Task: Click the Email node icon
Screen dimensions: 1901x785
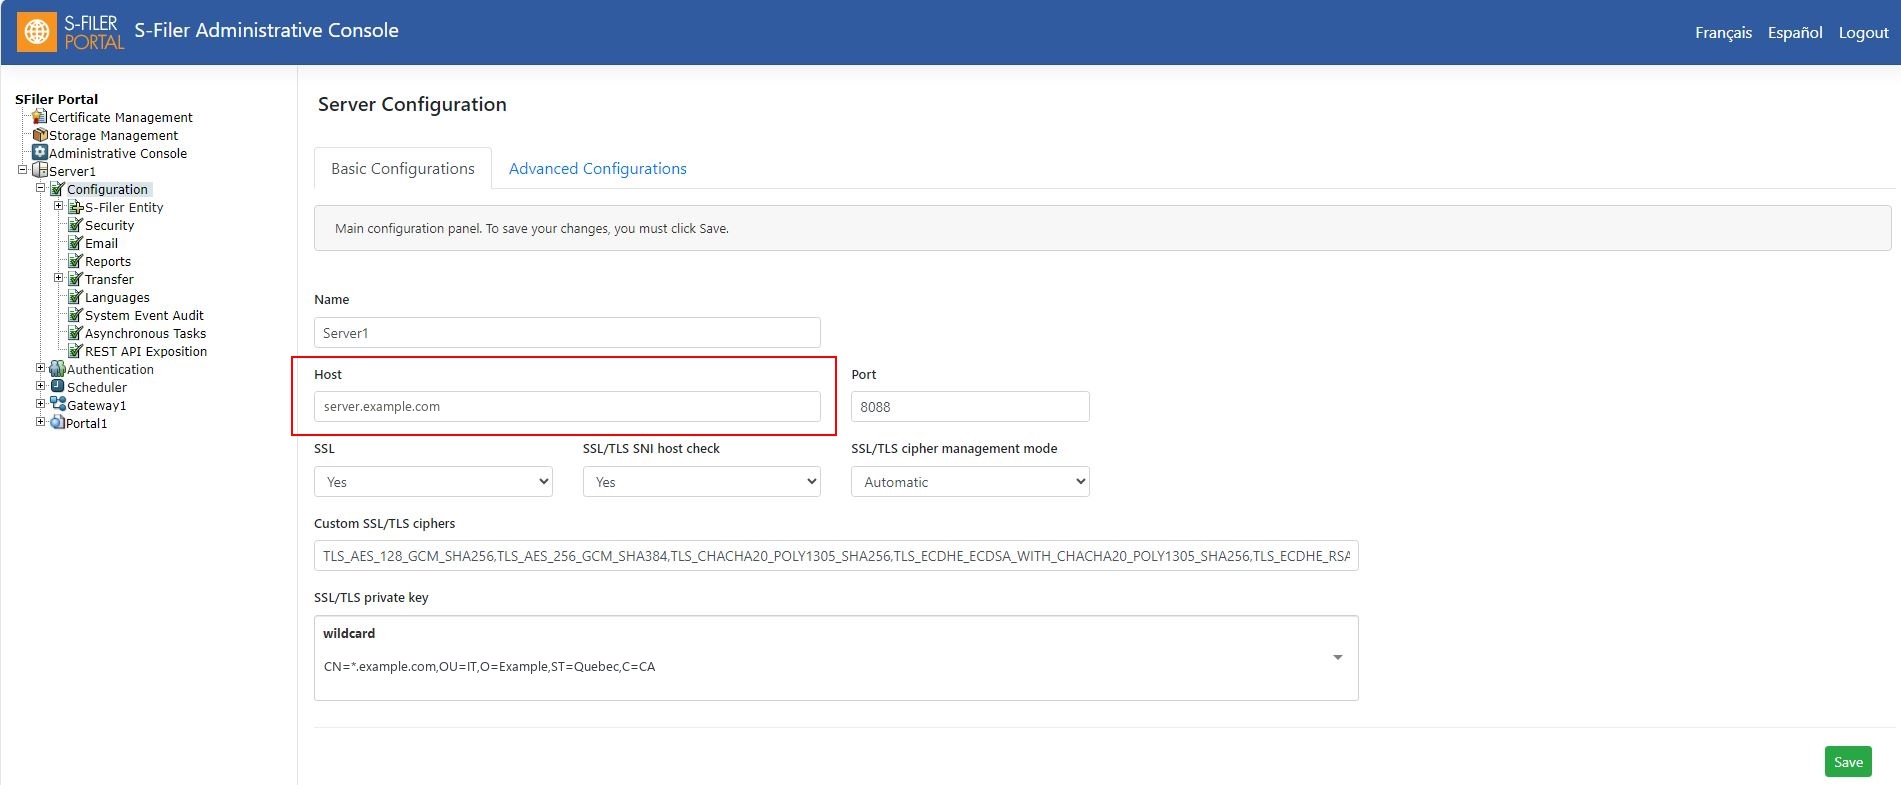Action: pyautogui.click(x=76, y=243)
